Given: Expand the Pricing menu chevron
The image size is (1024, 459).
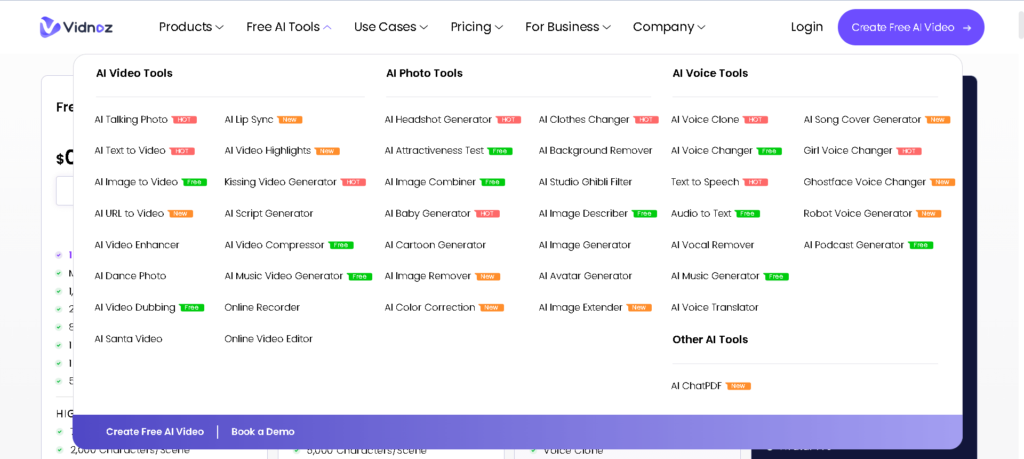Looking at the screenshot, I should coord(499,27).
